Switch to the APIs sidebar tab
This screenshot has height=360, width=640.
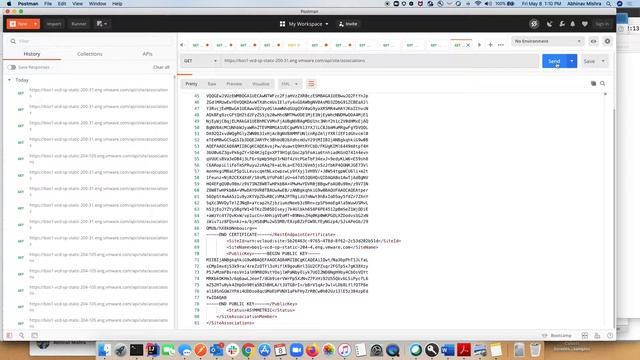147,54
